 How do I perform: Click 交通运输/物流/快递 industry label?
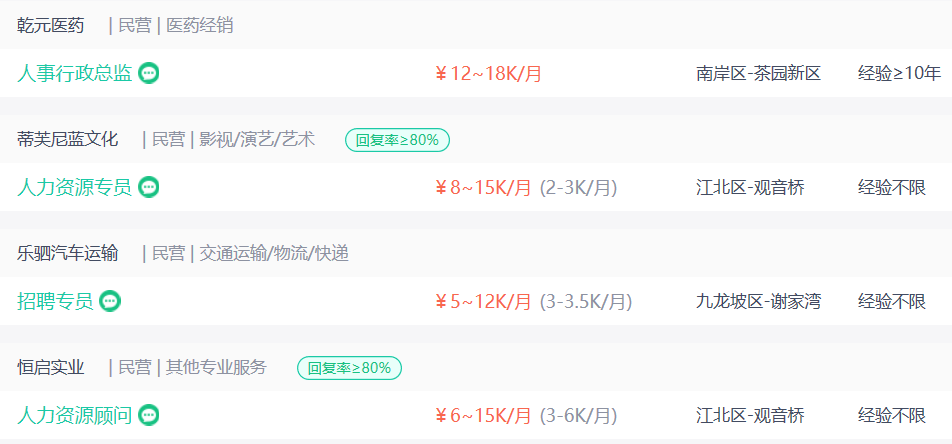click(274, 253)
